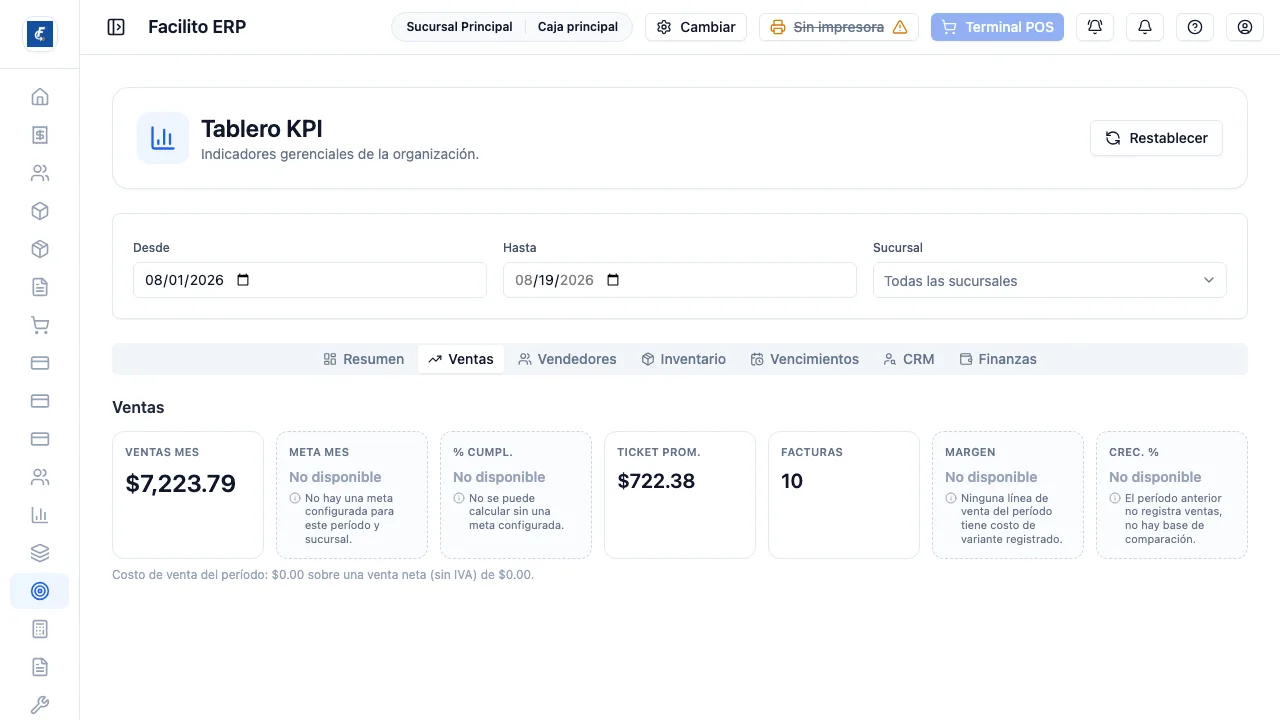Click 'No disponible' in the Margen card
Screen dimensions: 1280x720
(991, 477)
